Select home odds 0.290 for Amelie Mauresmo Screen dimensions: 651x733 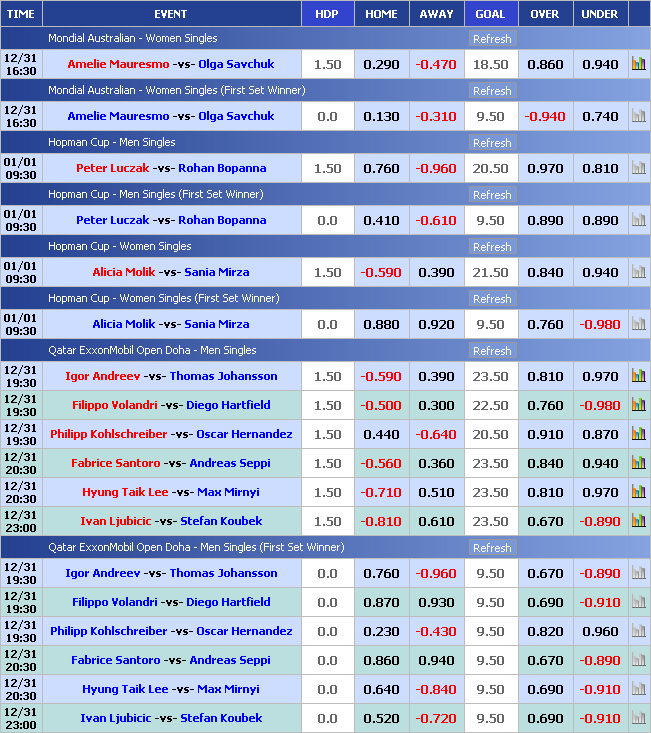coord(381,64)
